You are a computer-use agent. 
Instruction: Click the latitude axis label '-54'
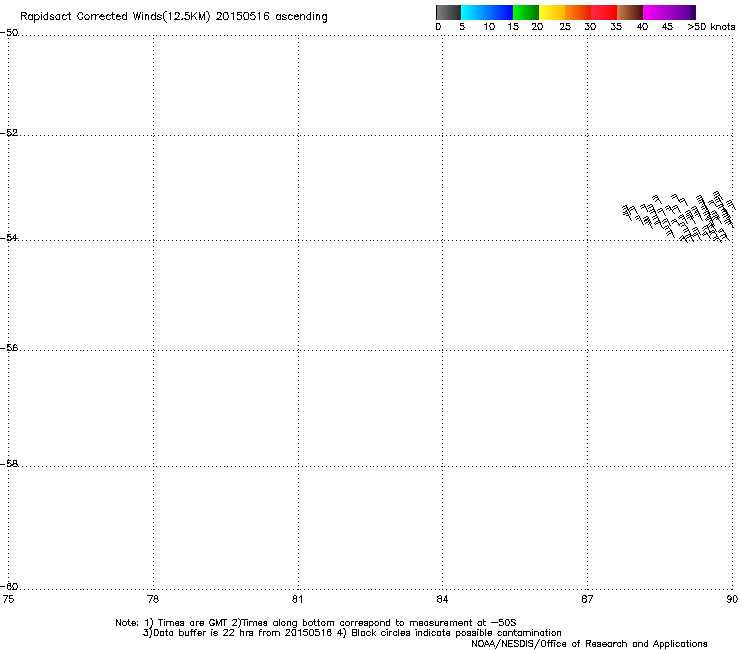(9, 237)
